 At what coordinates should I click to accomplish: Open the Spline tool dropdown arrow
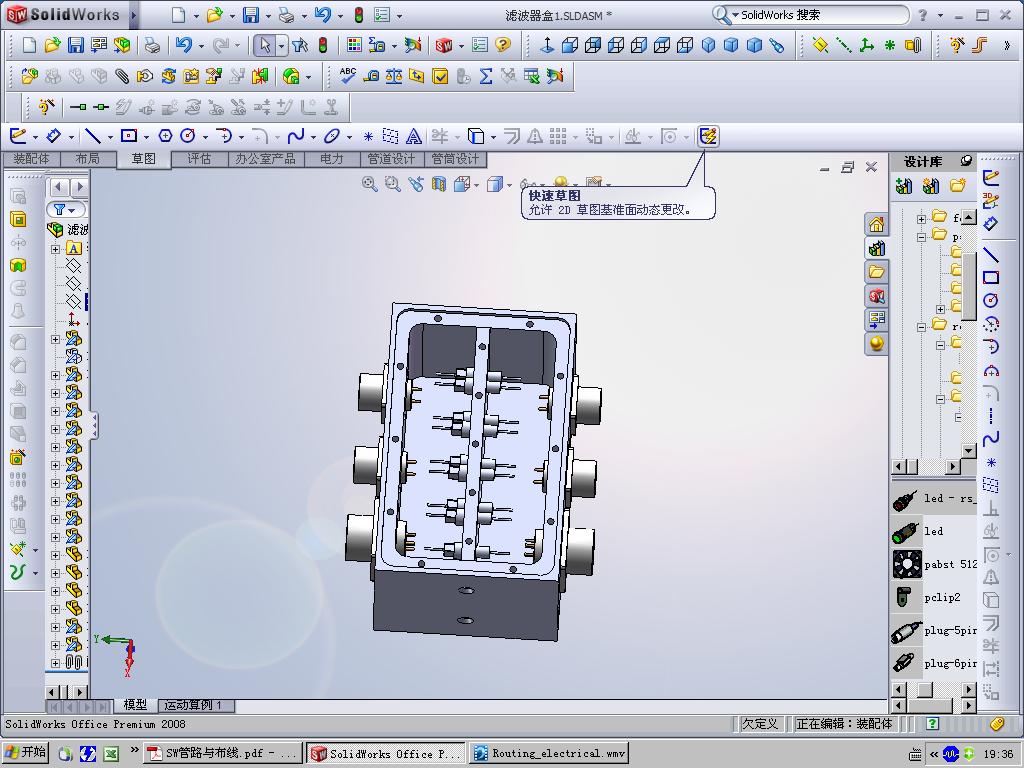pos(313,136)
